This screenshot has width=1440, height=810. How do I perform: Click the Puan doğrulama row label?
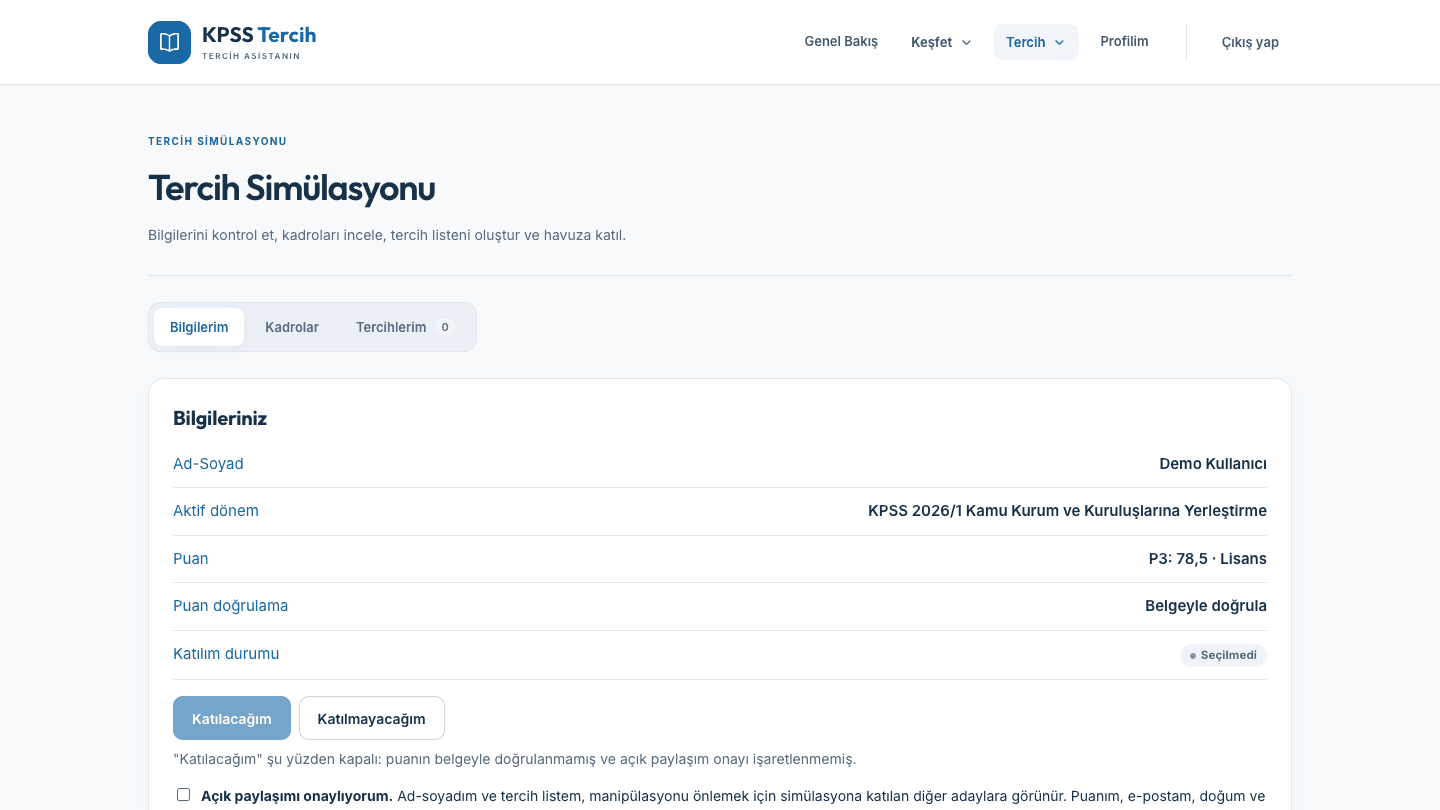coord(231,606)
